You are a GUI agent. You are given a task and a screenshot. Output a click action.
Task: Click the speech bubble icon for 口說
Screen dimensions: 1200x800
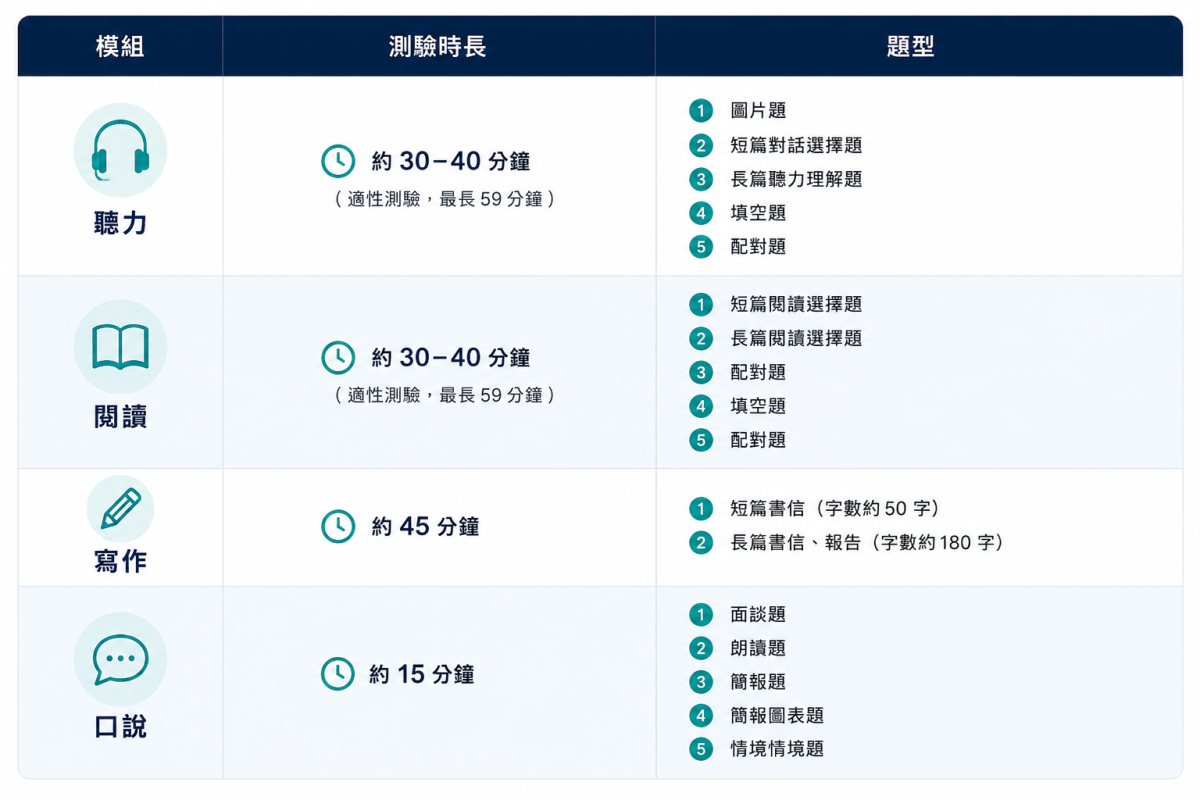(x=120, y=659)
